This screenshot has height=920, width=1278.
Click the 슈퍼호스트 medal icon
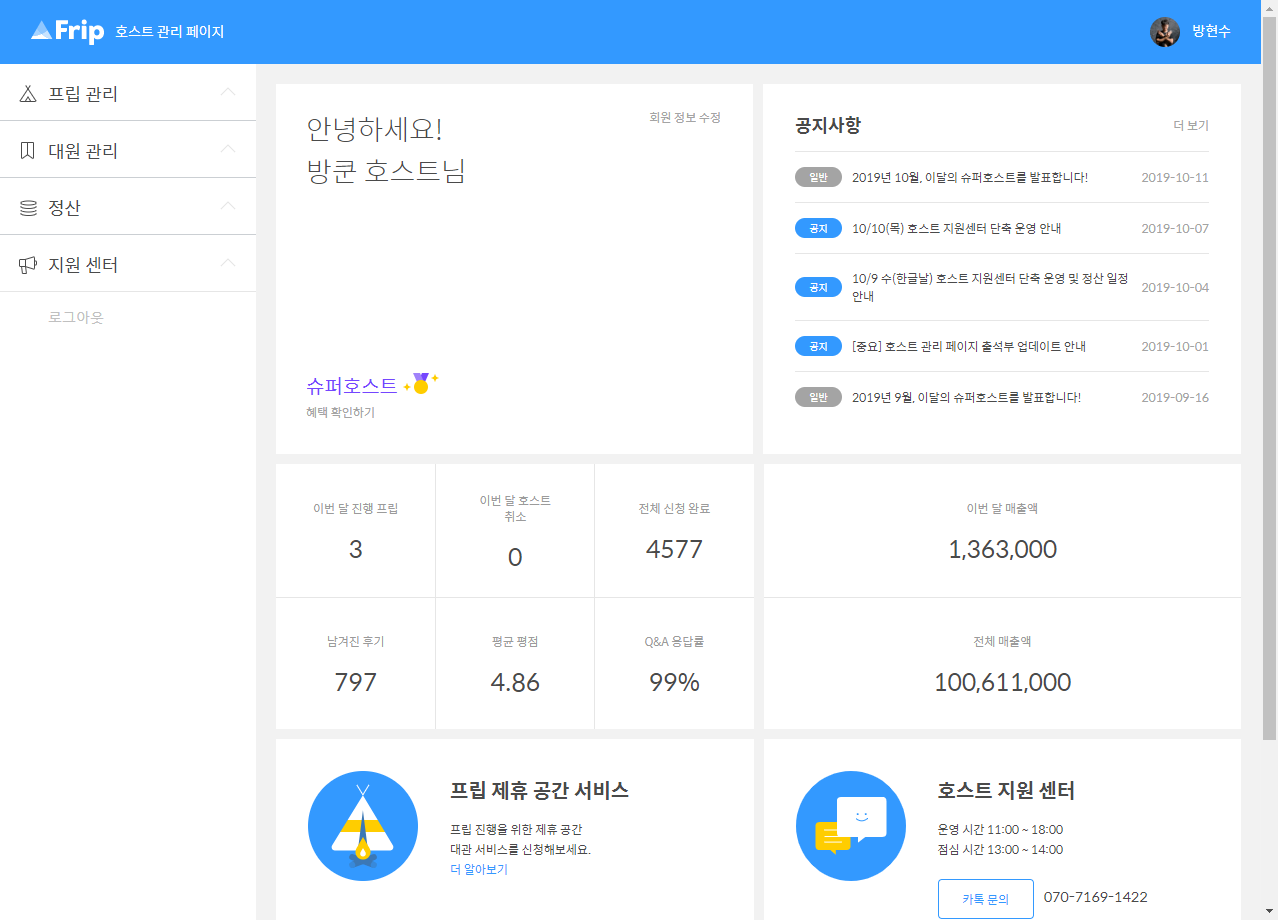[x=421, y=383]
